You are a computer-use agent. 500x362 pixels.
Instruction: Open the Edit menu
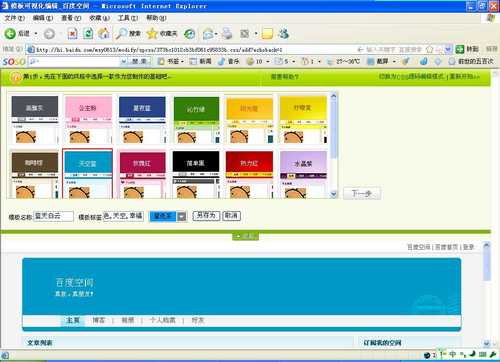(x=43, y=18)
